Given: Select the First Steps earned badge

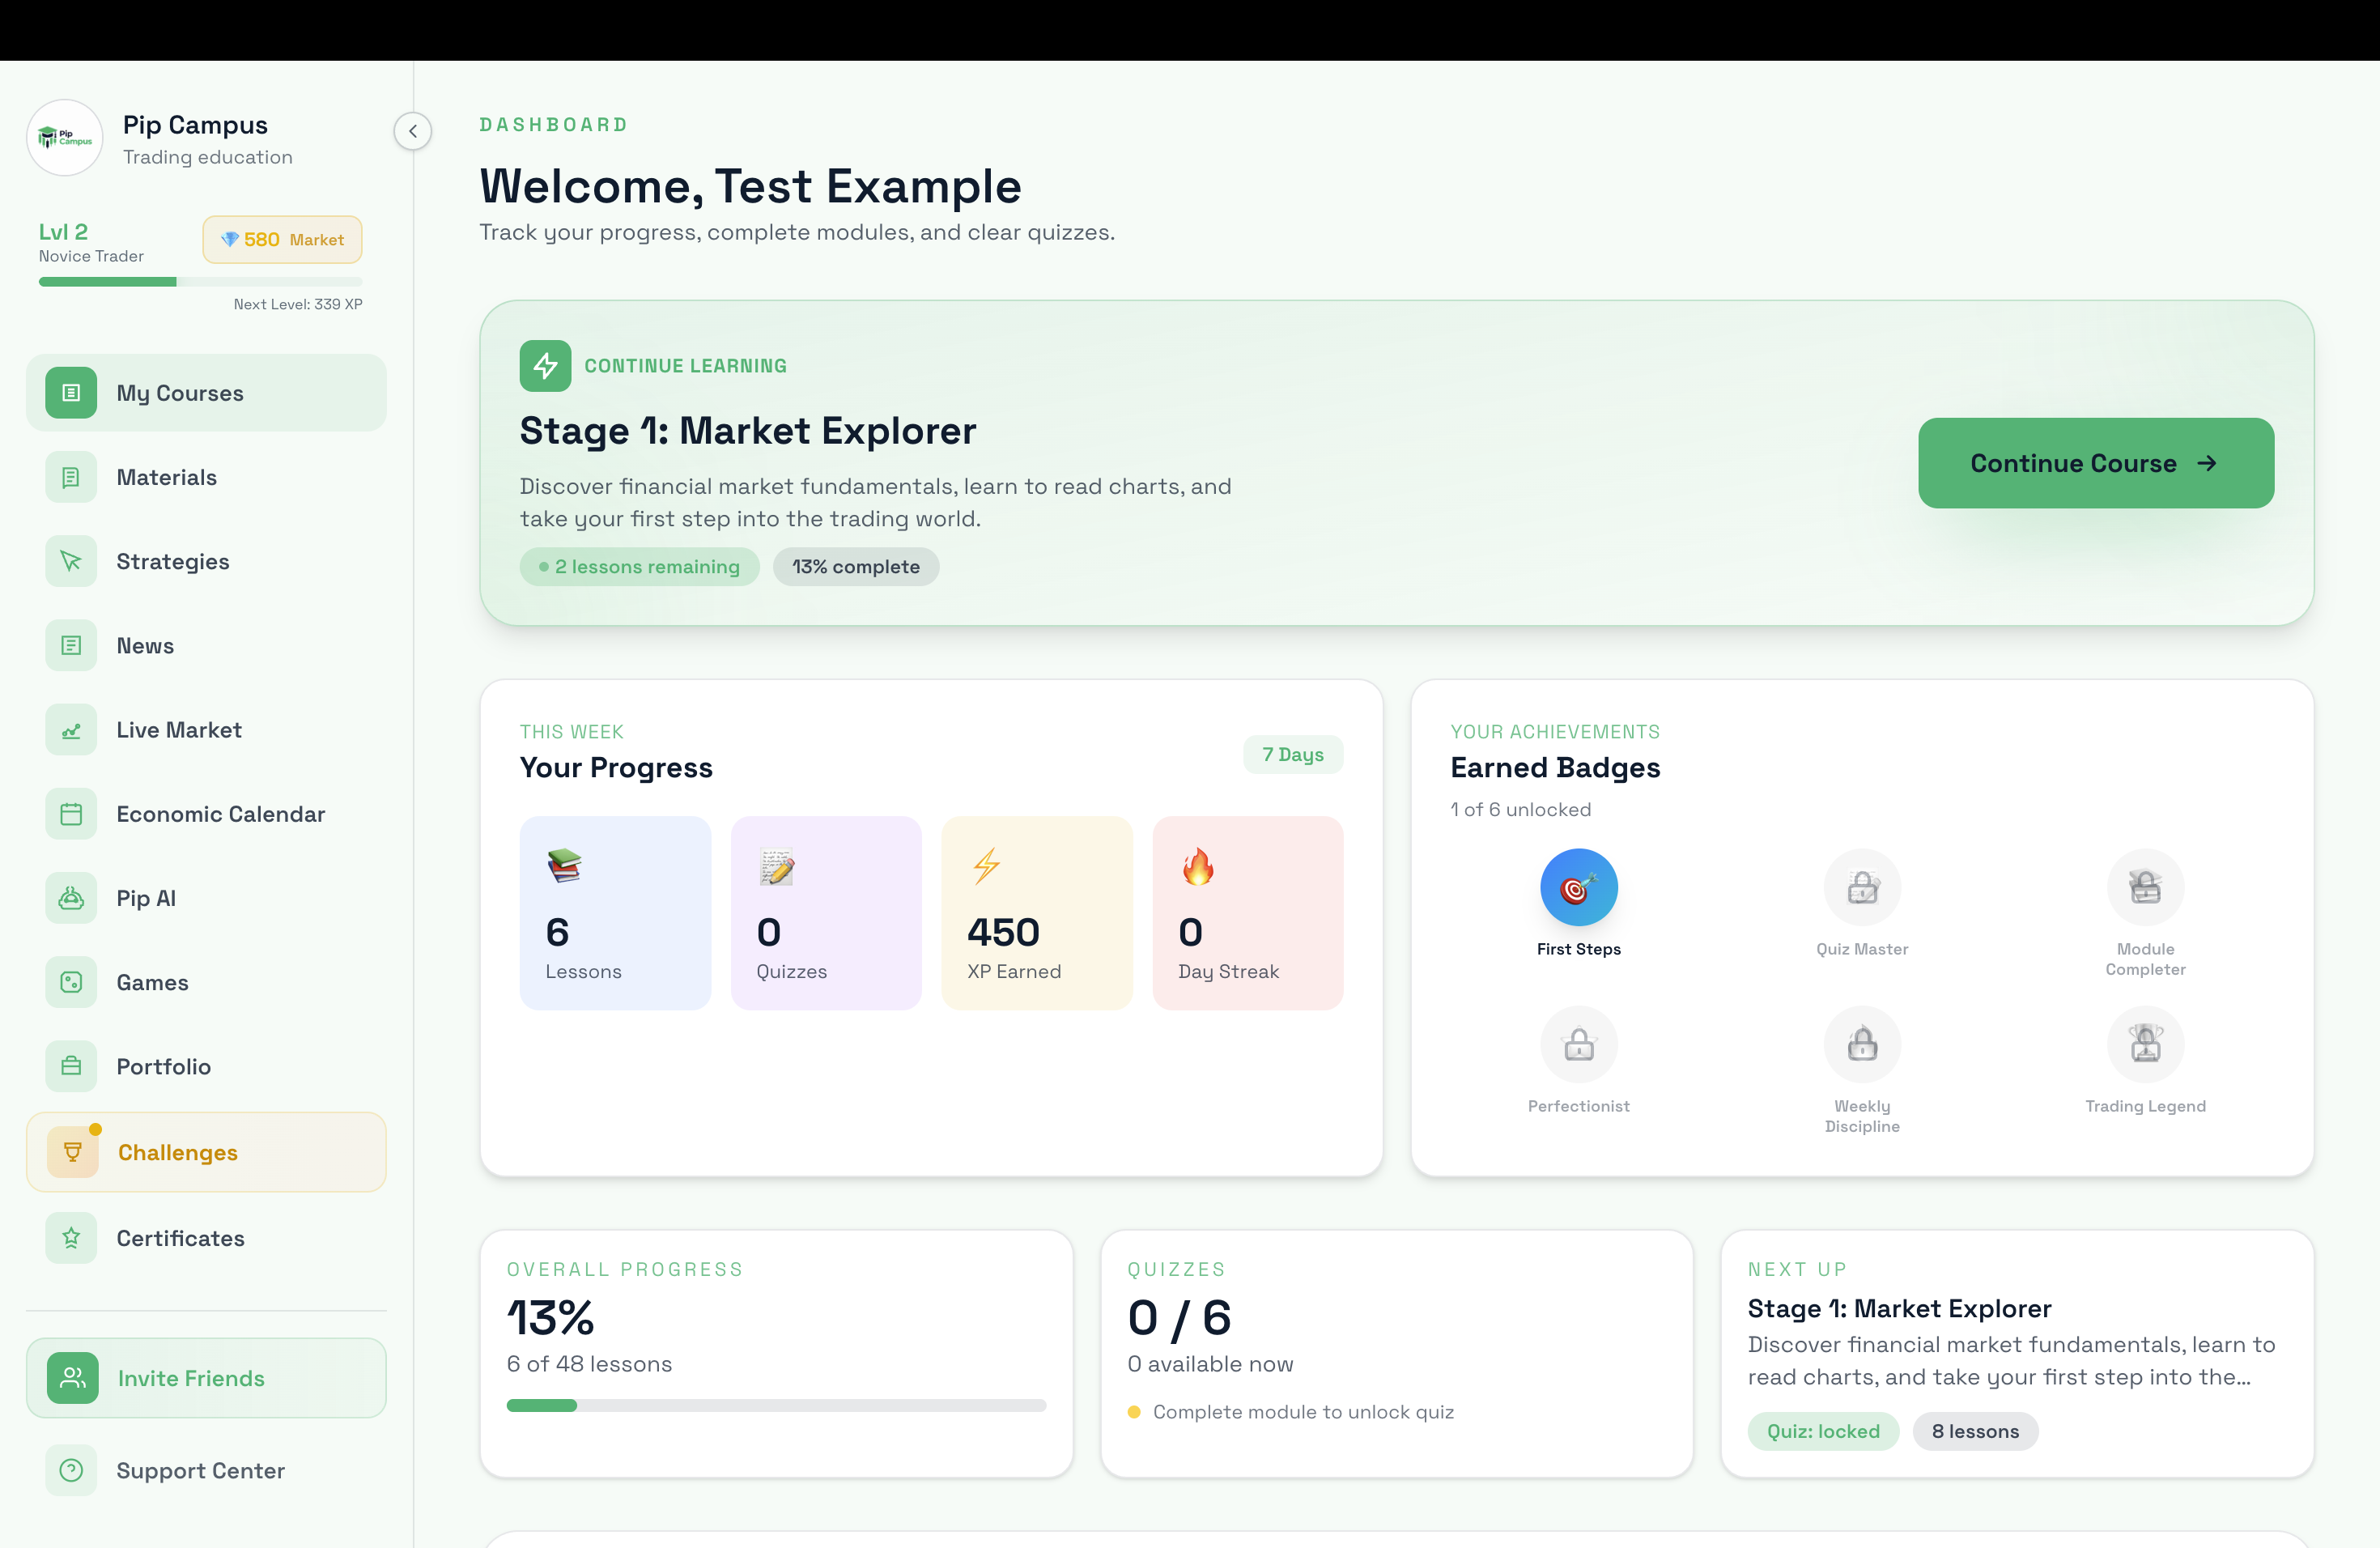Looking at the screenshot, I should point(1578,888).
